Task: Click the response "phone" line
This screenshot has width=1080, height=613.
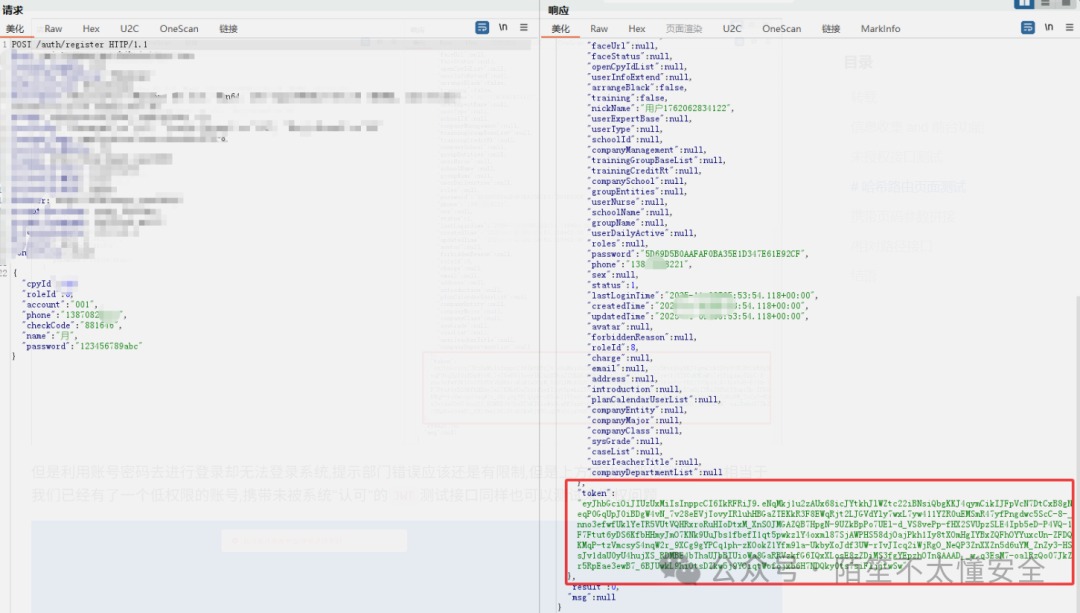Action: 639,264
